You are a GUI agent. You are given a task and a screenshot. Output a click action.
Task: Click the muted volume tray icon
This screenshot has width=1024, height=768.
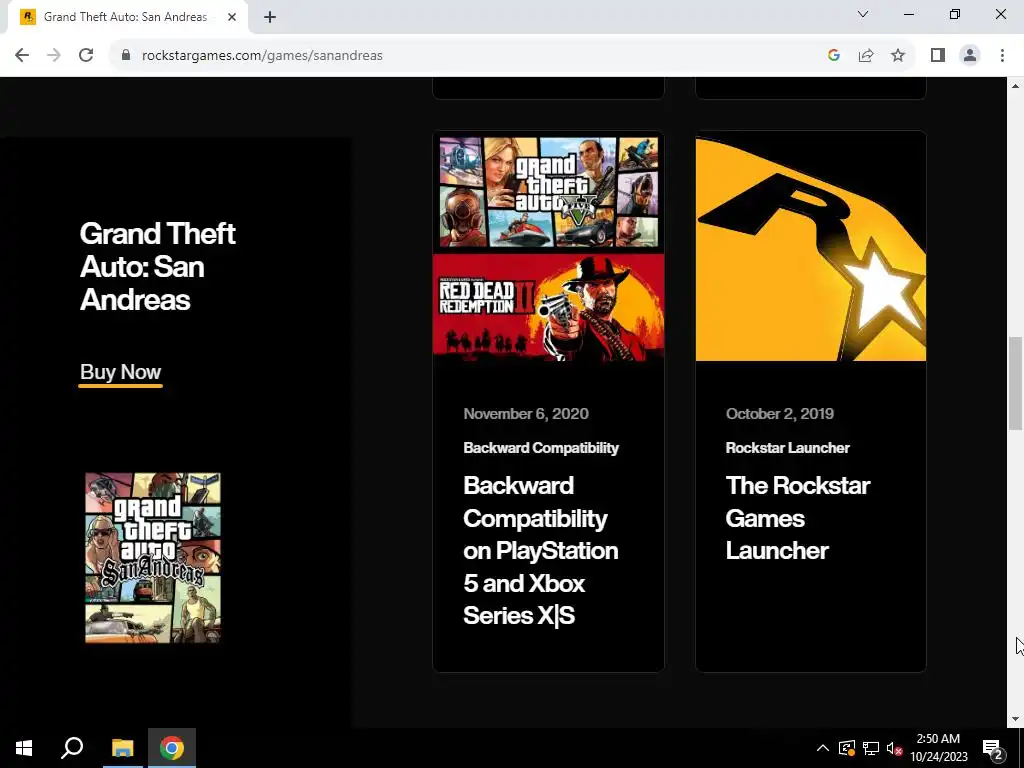pos(894,748)
